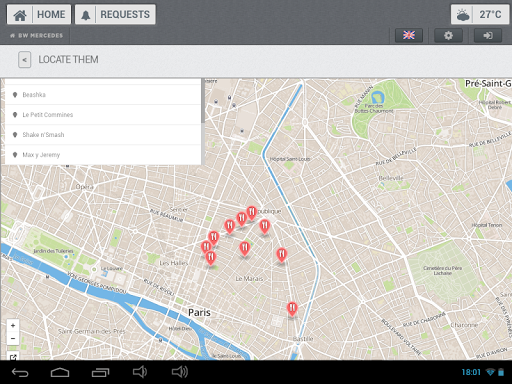The height and width of the screenshot is (384, 512).
Task: Zoom in the map with plus button
Action: pyautogui.click(x=13, y=326)
